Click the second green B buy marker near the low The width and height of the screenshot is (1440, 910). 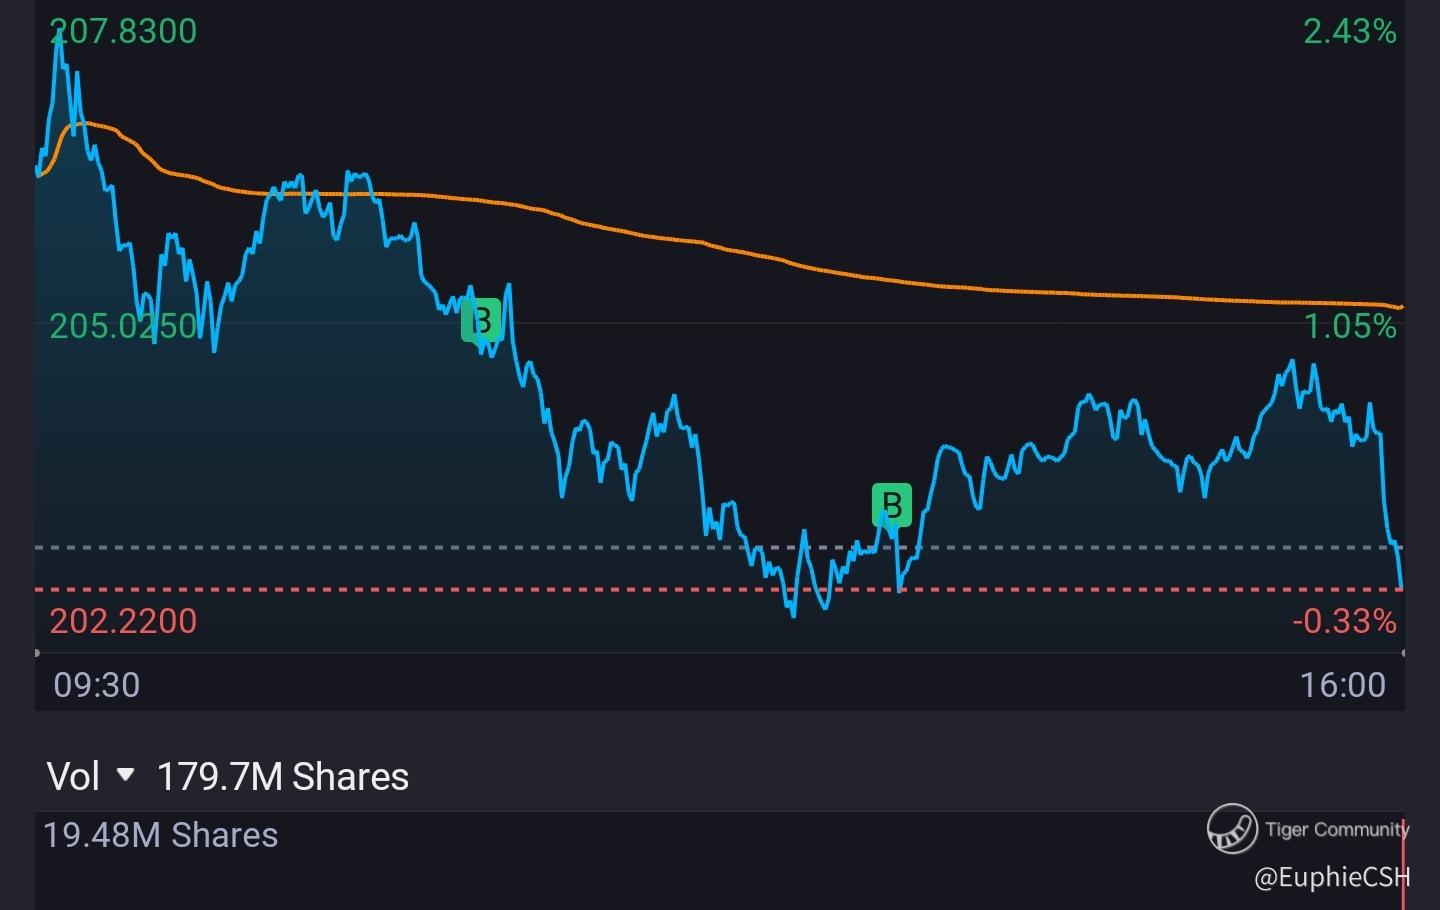pyautogui.click(x=892, y=504)
